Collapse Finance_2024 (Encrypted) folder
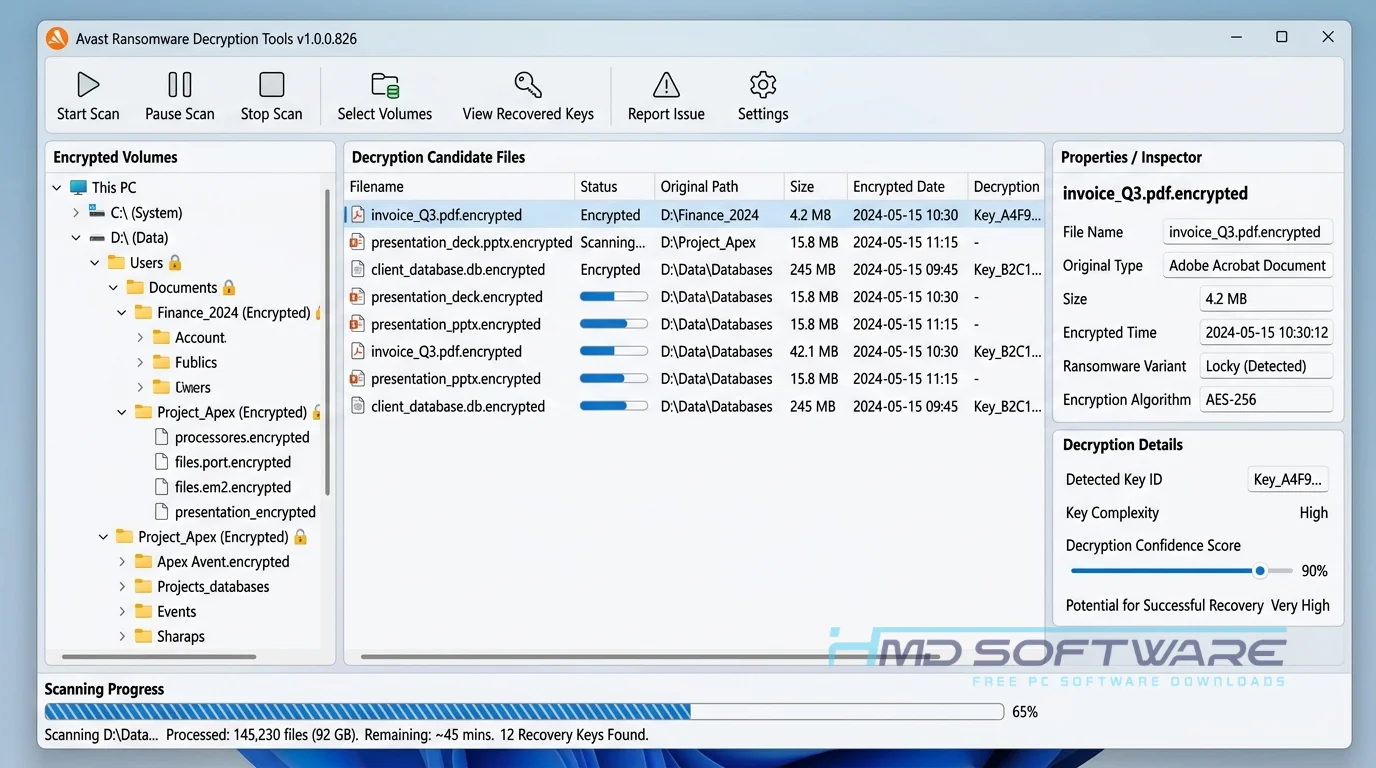1376x768 pixels. pos(122,312)
